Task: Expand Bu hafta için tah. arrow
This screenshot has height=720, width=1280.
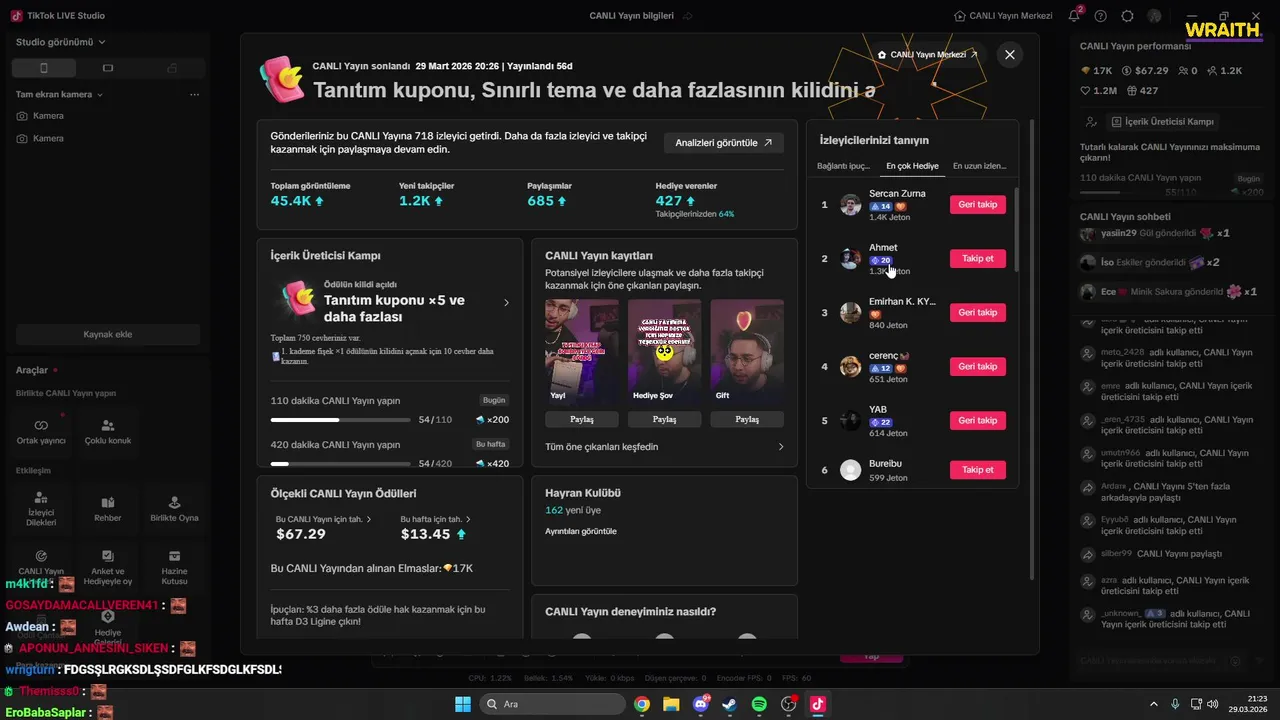Action: [x=468, y=519]
